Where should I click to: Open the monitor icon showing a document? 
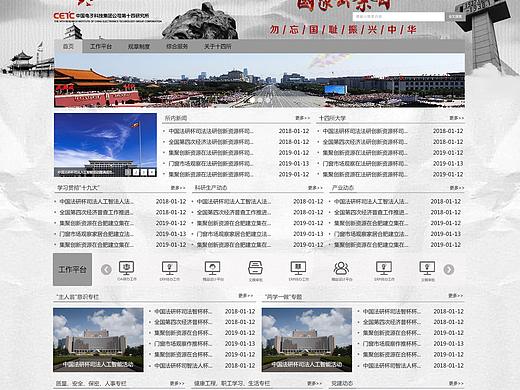(x=298, y=268)
